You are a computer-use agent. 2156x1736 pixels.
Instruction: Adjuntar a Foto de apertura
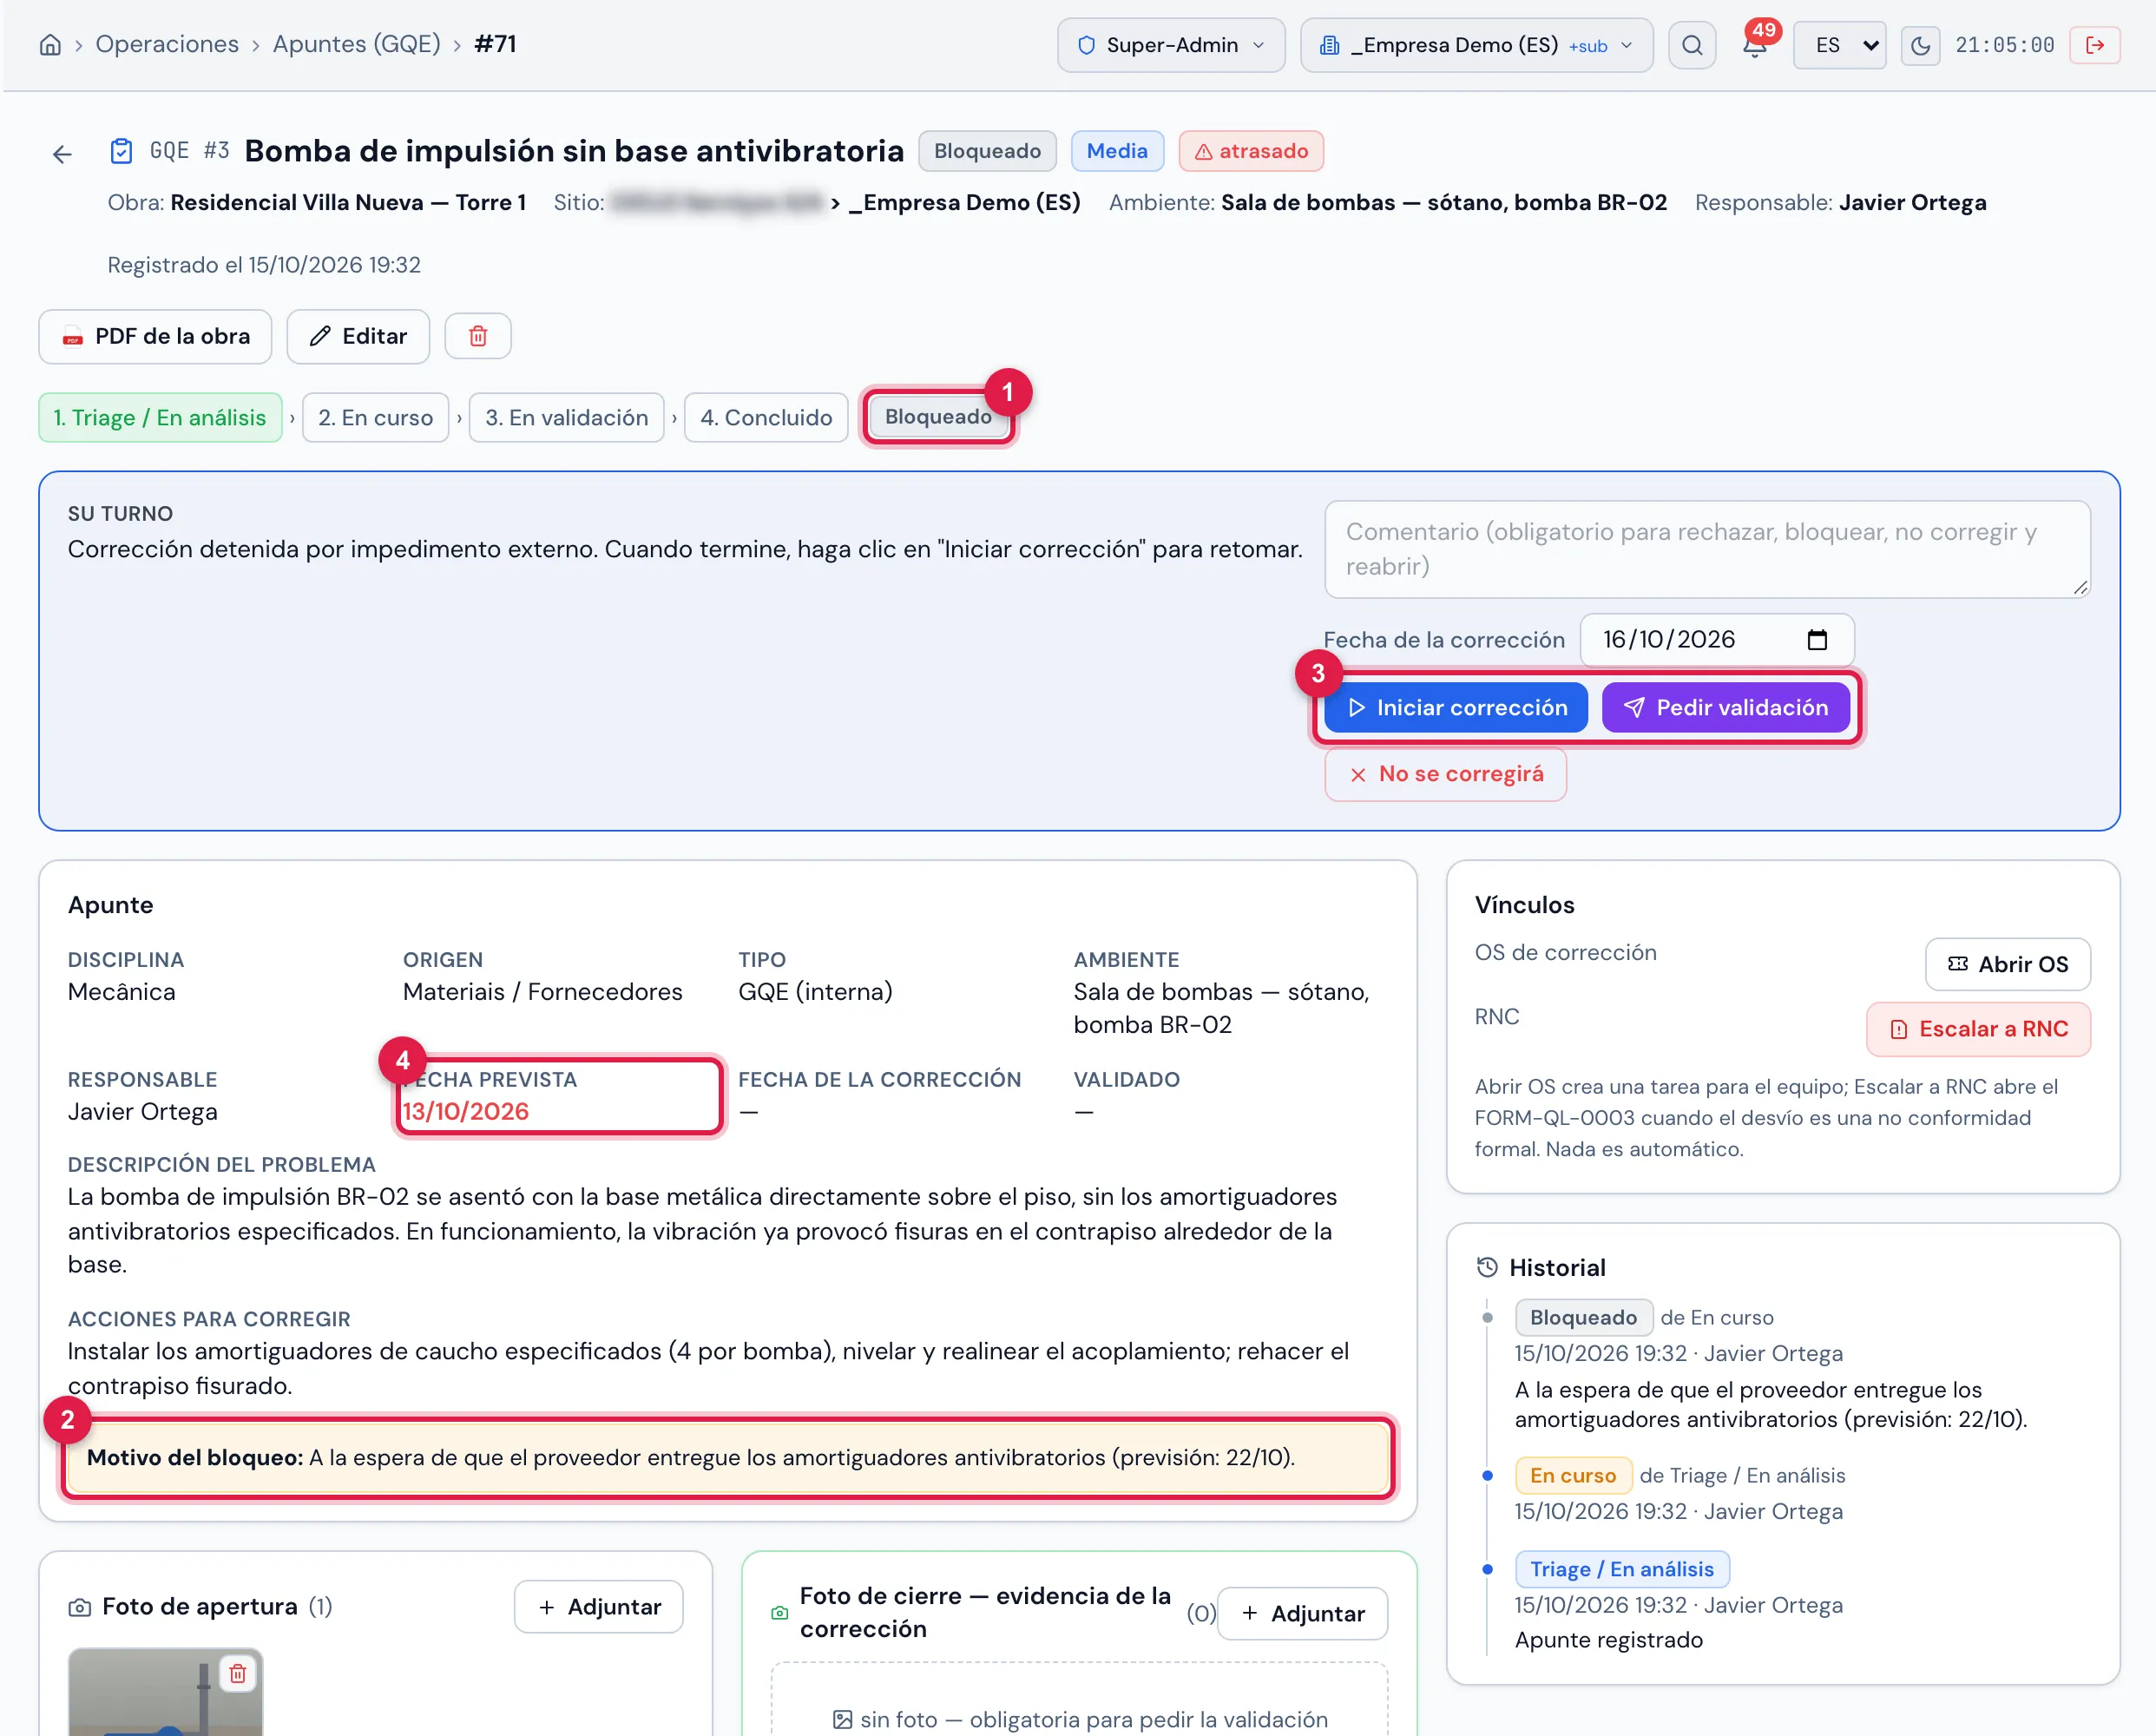pyautogui.click(x=599, y=1606)
